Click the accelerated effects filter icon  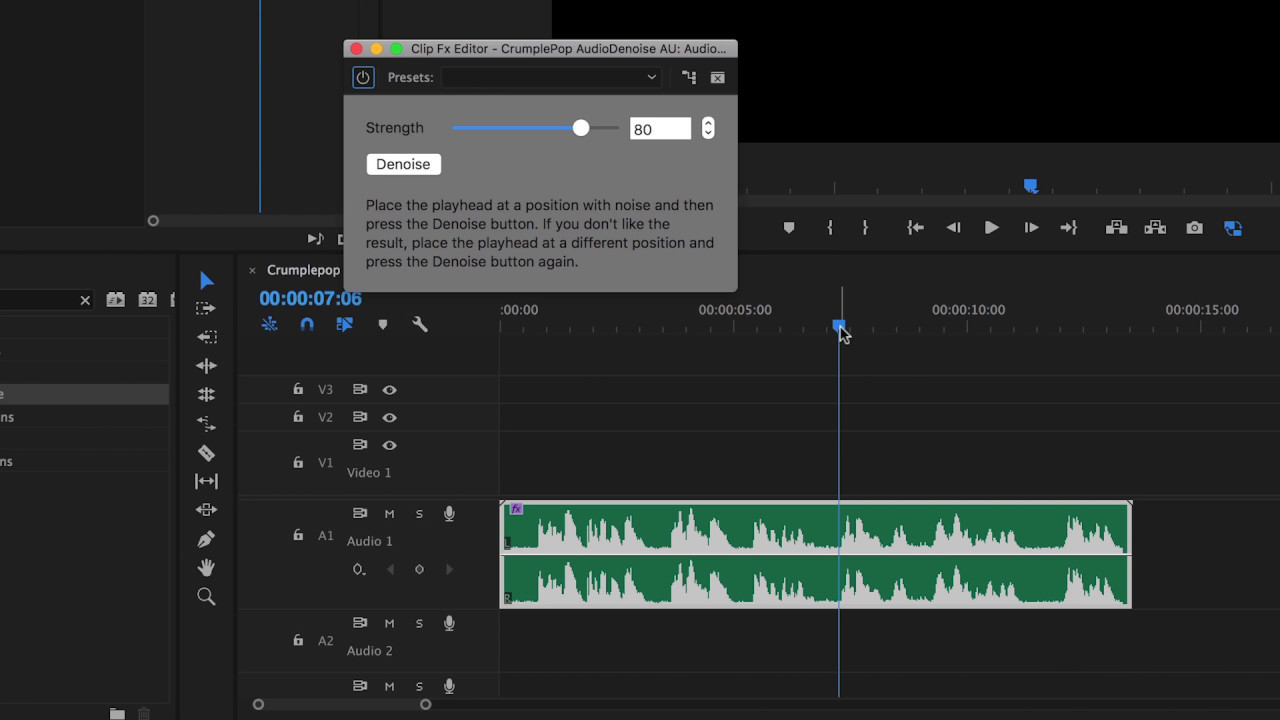click(116, 299)
